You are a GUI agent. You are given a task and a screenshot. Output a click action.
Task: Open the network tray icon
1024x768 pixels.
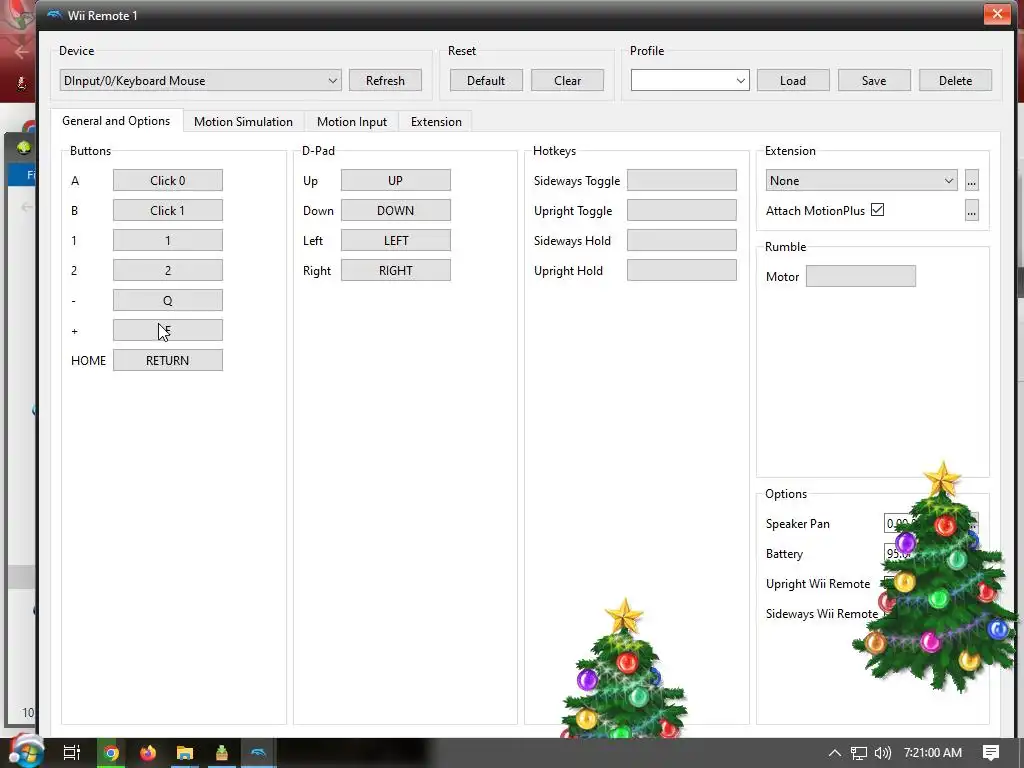[859, 753]
